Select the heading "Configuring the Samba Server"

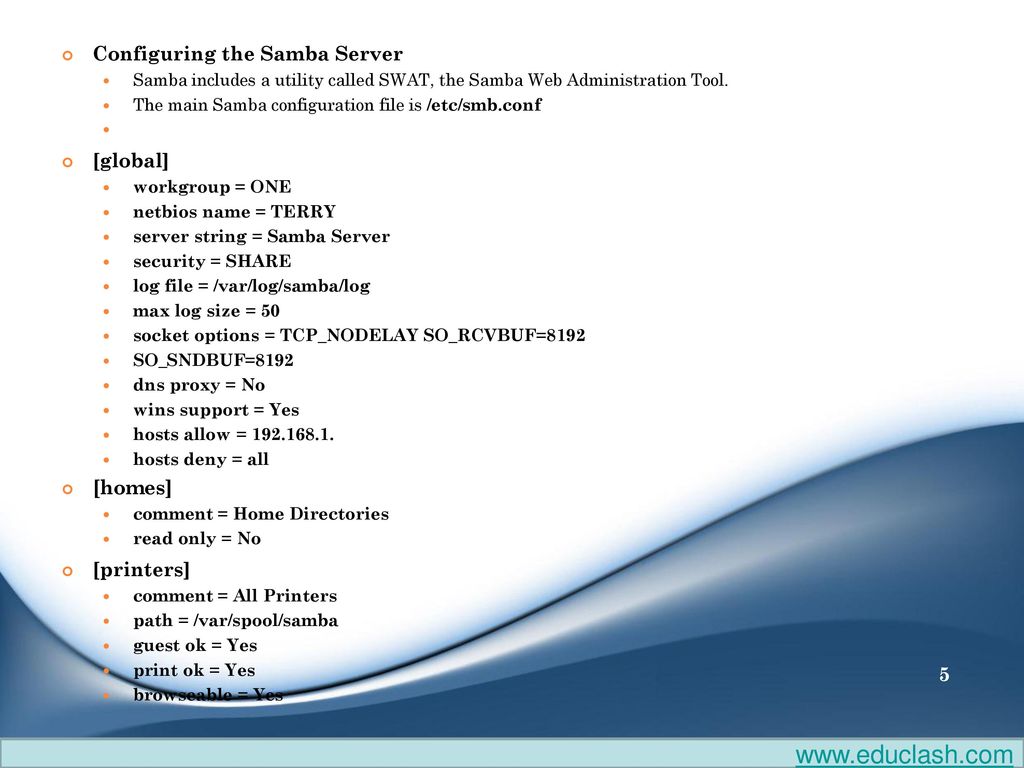click(x=248, y=54)
